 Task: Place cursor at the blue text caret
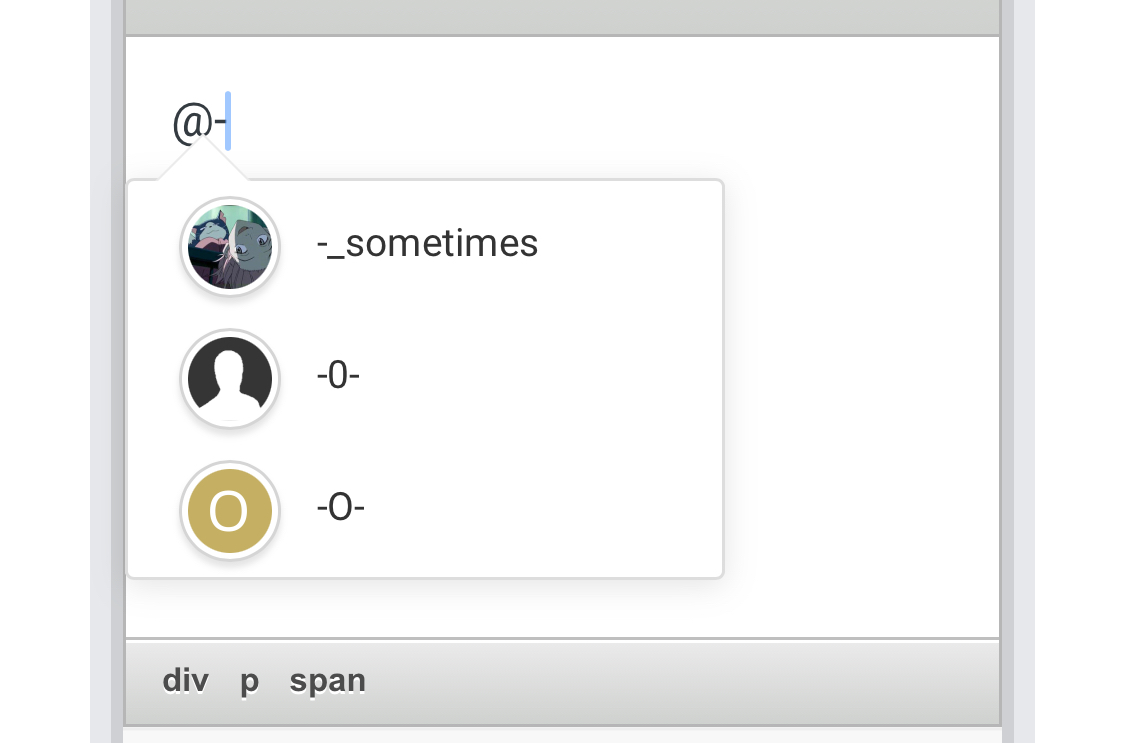pyautogui.click(x=228, y=121)
